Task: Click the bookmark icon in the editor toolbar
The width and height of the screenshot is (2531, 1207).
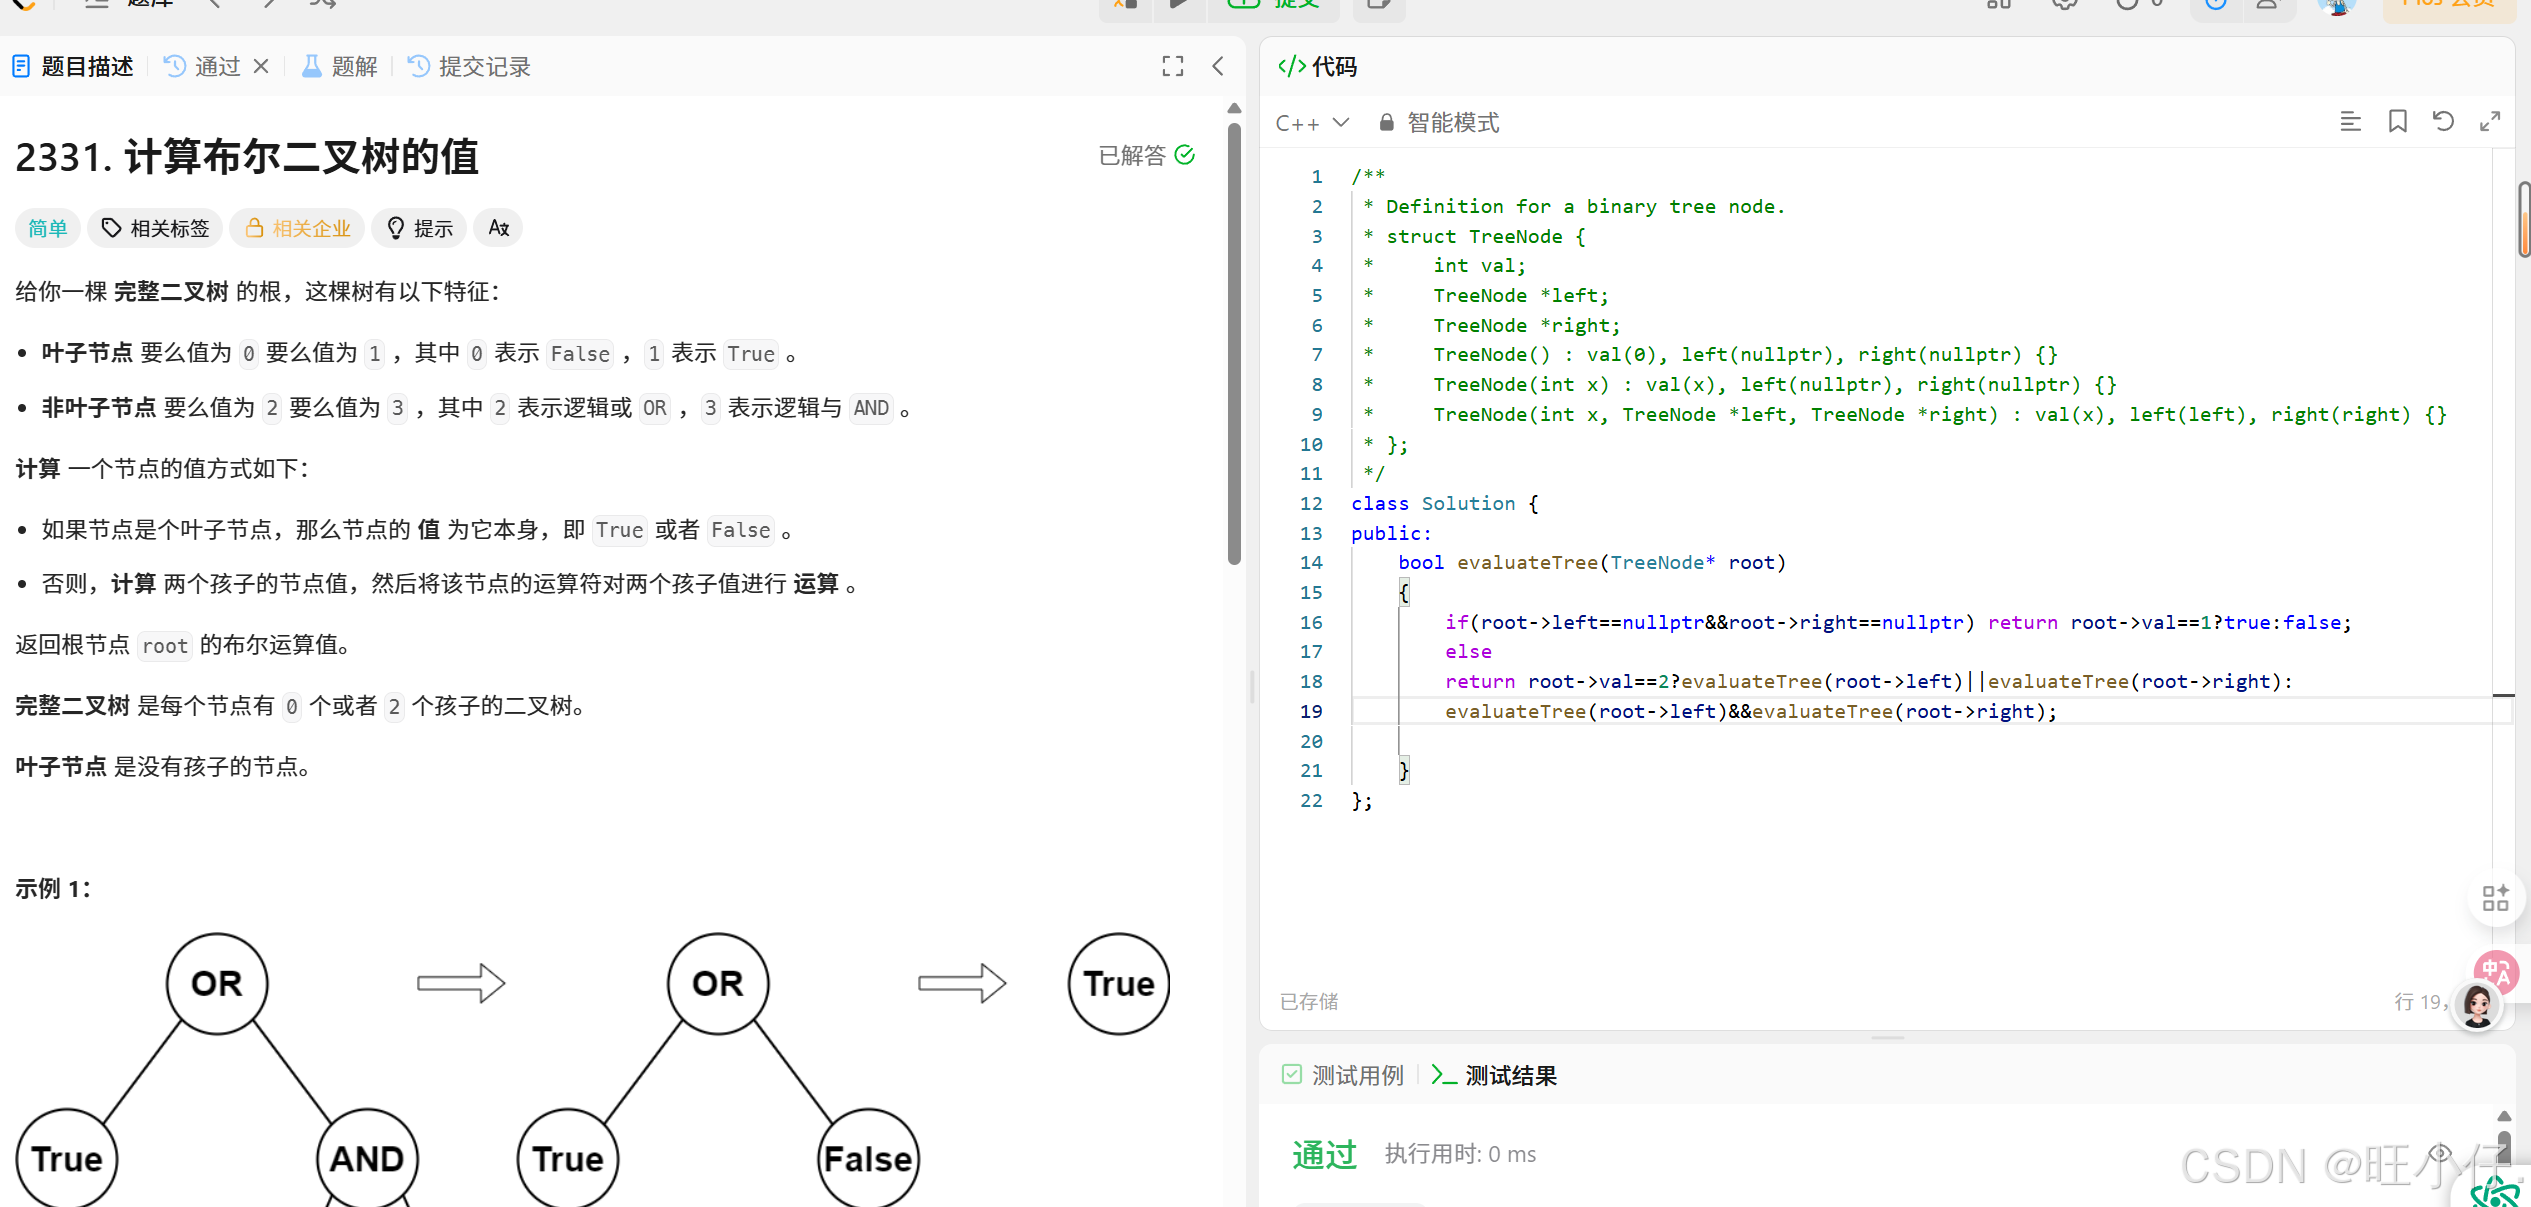Action: pyautogui.click(x=2397, y=122)
